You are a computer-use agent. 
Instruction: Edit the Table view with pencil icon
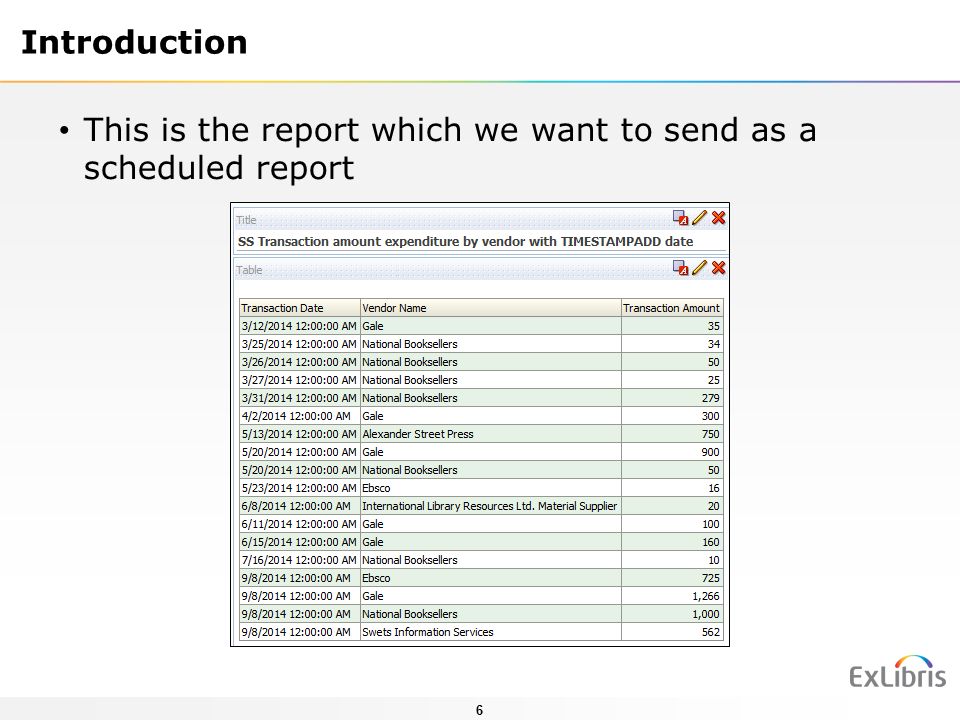[x=699, y=268]
